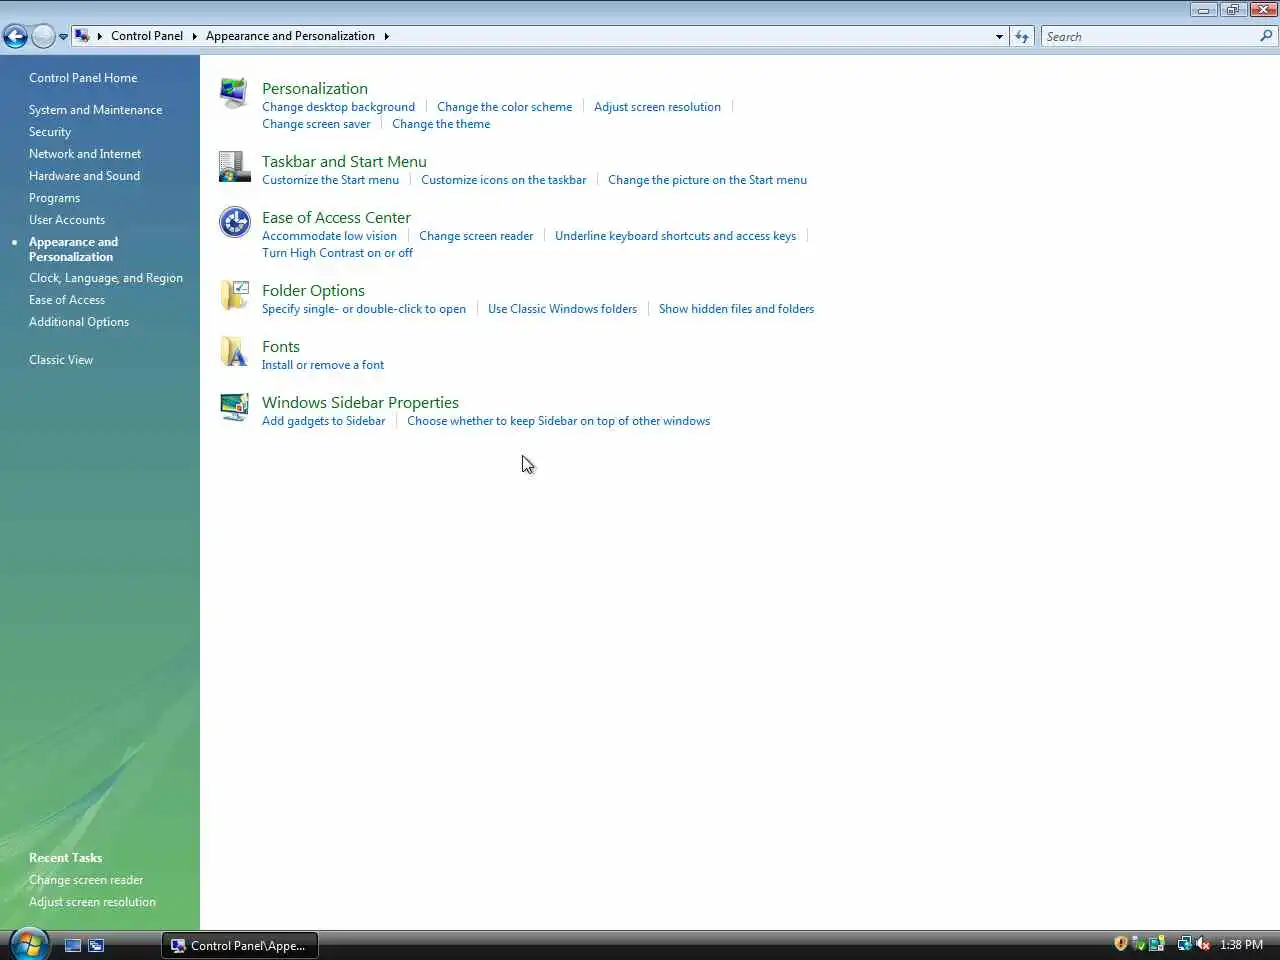
Task: Click the Windows Sidebar Properties icon
Action: coord(234,408)
